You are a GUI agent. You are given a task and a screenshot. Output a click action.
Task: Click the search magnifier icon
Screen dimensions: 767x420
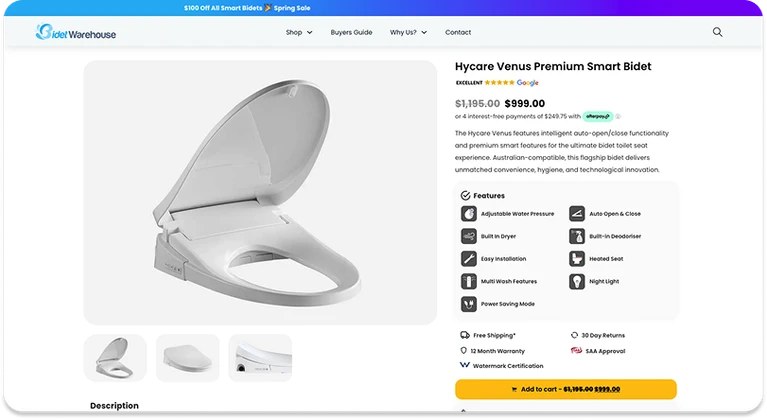coord(717,32)
